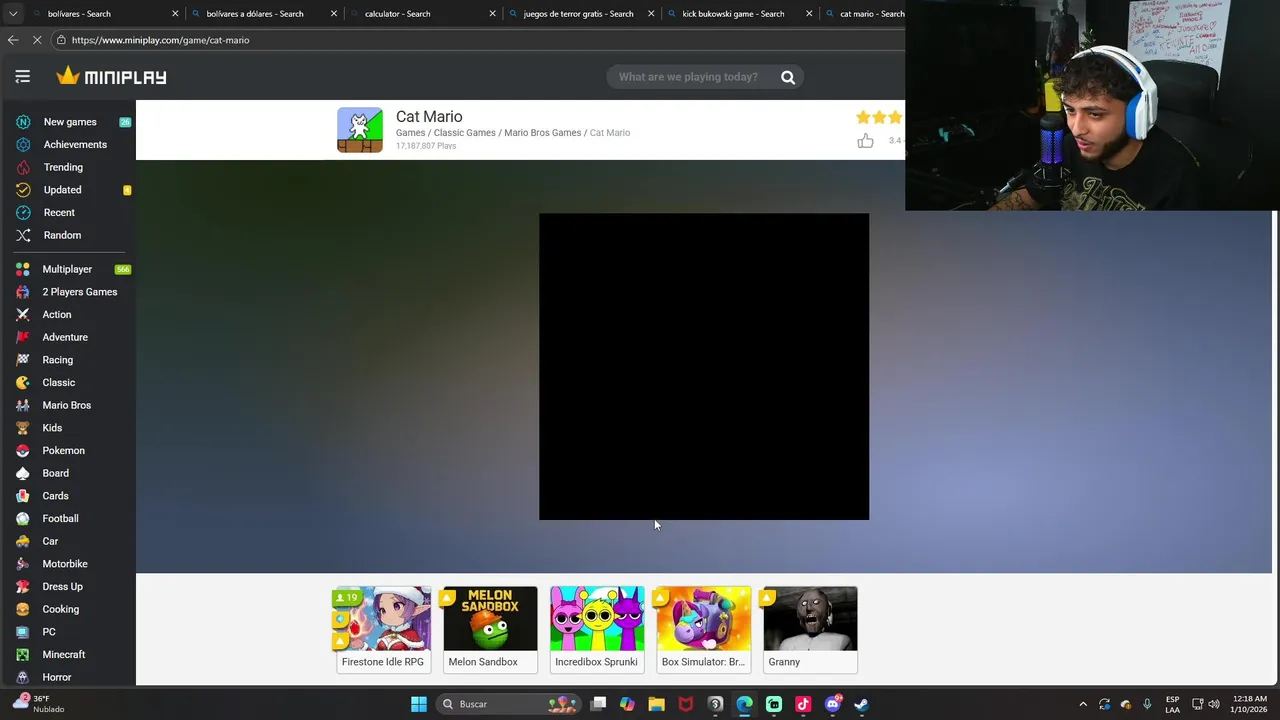This screenshot has width=1280, height=720.
Task: Click the Racing checkered flag icon
Action: pos(23,360)
